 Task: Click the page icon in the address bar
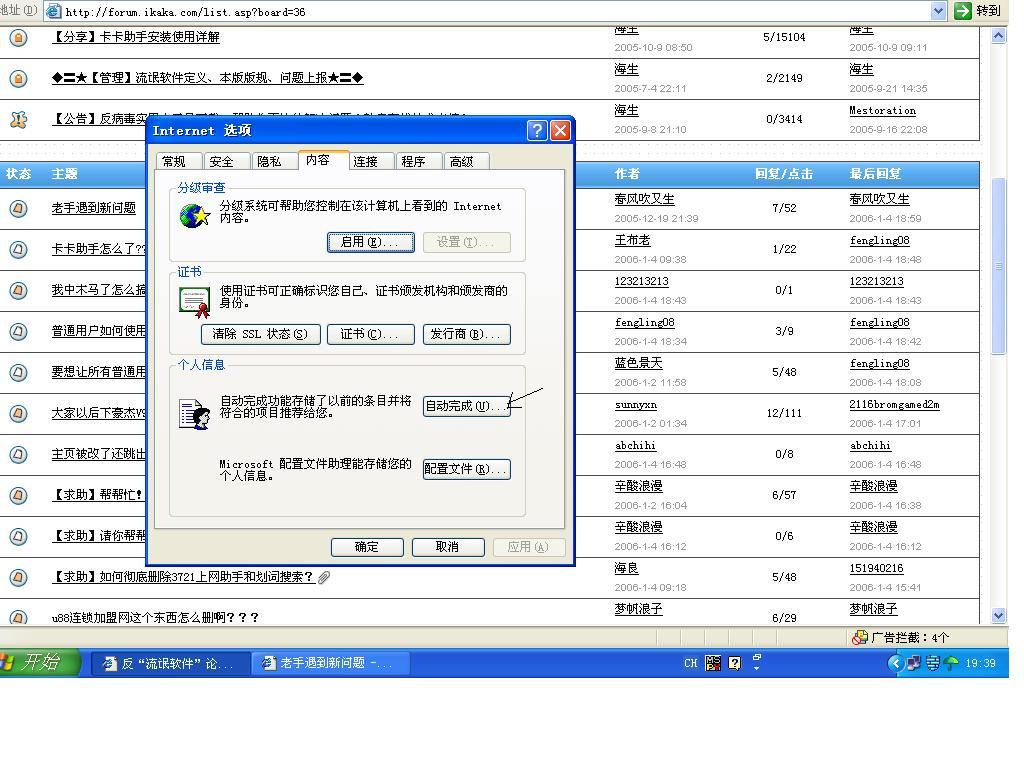pos(54,11)
